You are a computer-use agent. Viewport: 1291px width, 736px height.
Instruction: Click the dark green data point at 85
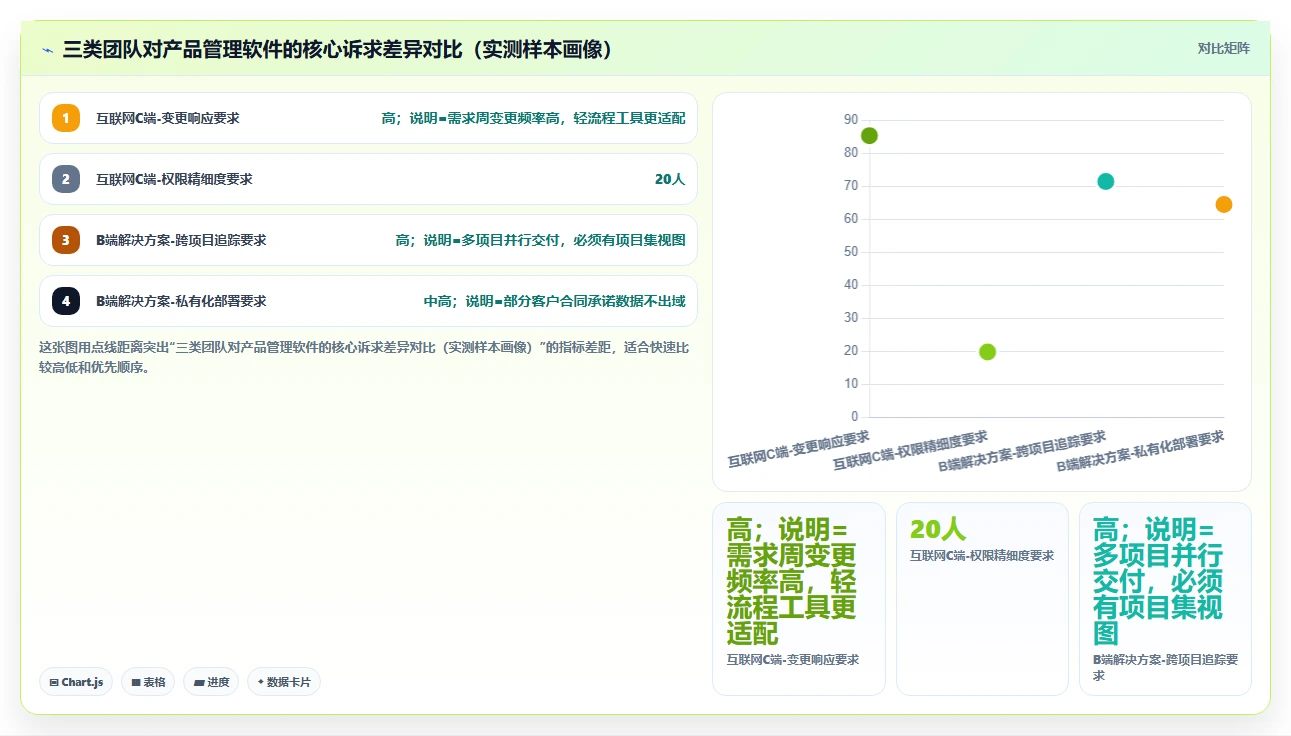click(x=869, y=136)
